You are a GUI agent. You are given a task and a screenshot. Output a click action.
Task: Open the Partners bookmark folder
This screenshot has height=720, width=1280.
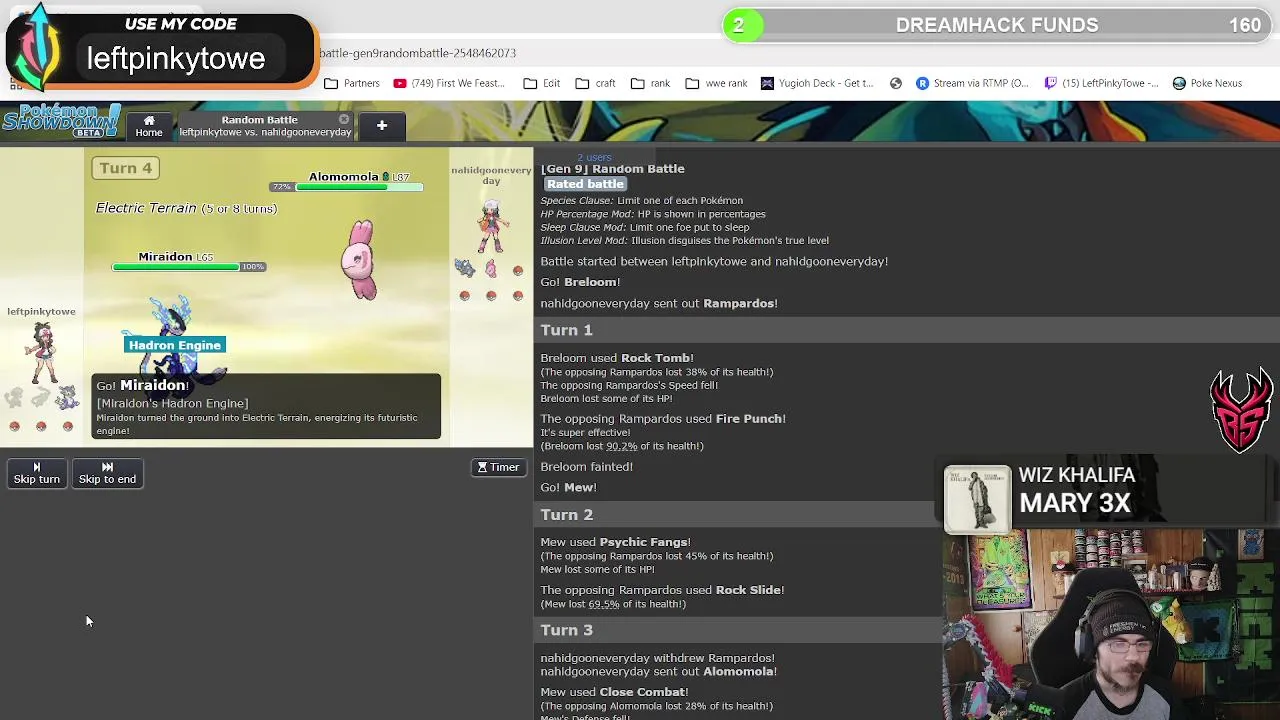(352, 83)
